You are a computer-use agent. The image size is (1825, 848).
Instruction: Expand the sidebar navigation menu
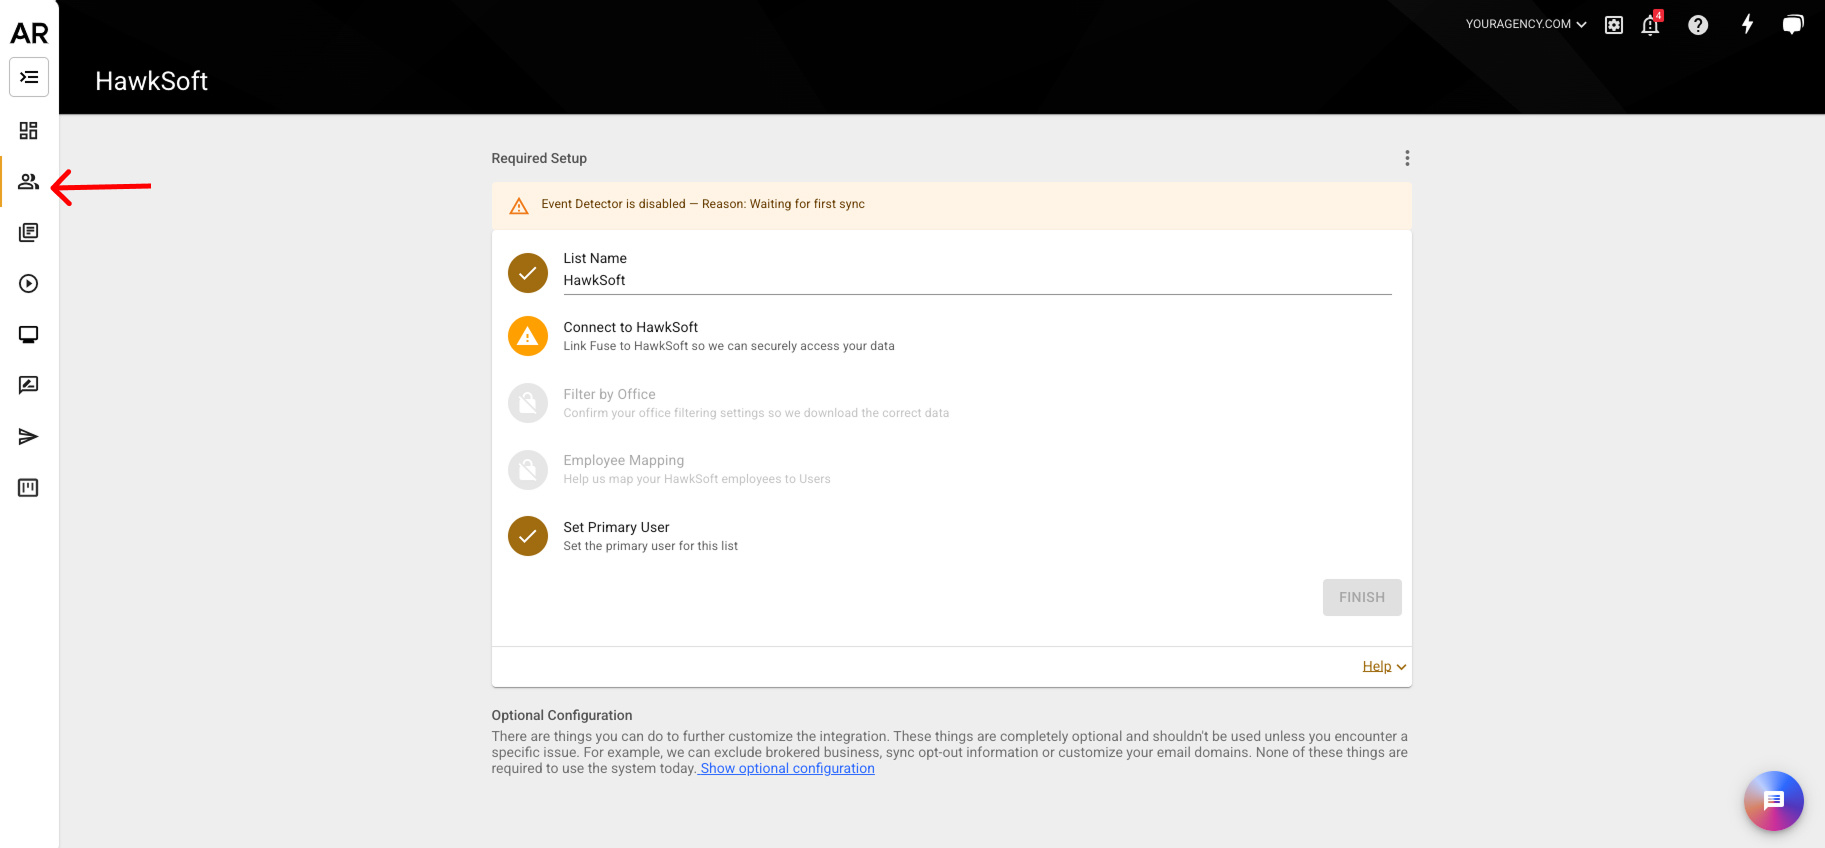(x=29, y=77)
